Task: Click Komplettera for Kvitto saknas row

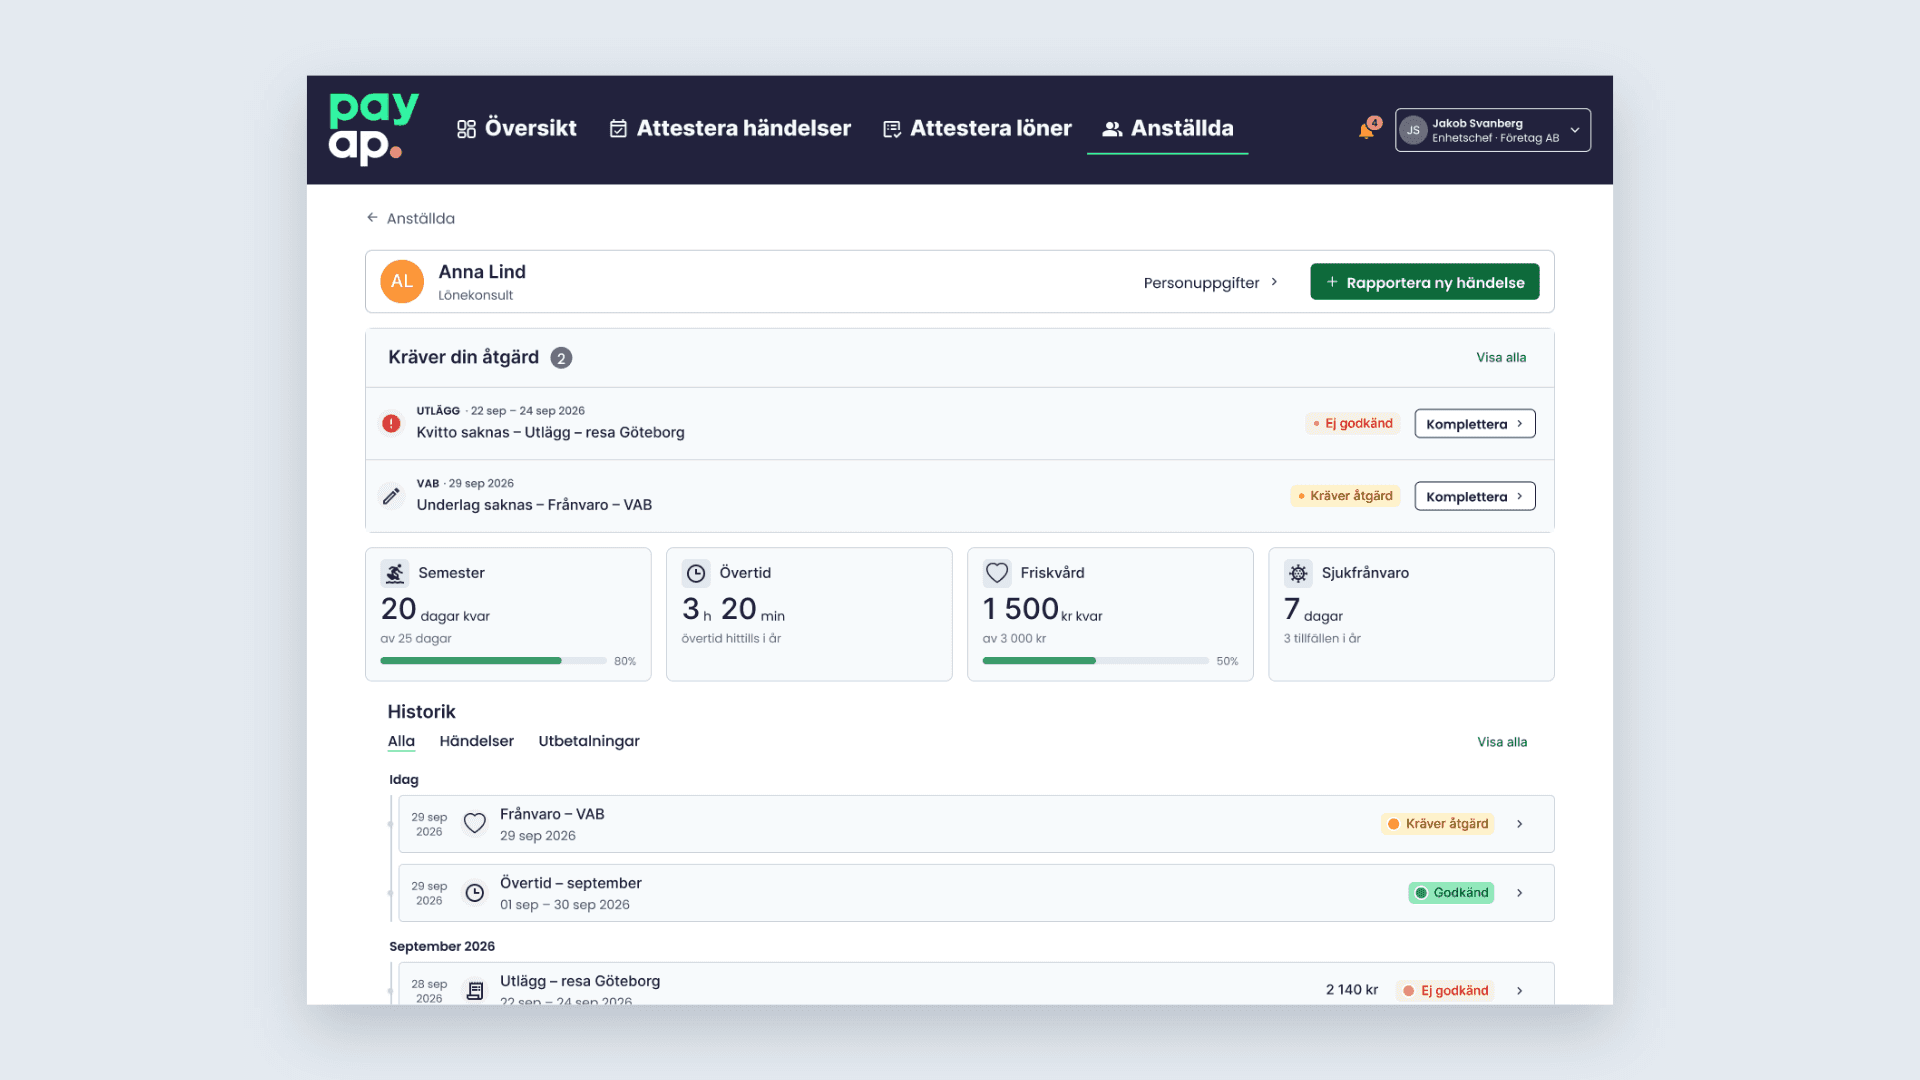Action: pyautogui.click(x=1475, y=424)
